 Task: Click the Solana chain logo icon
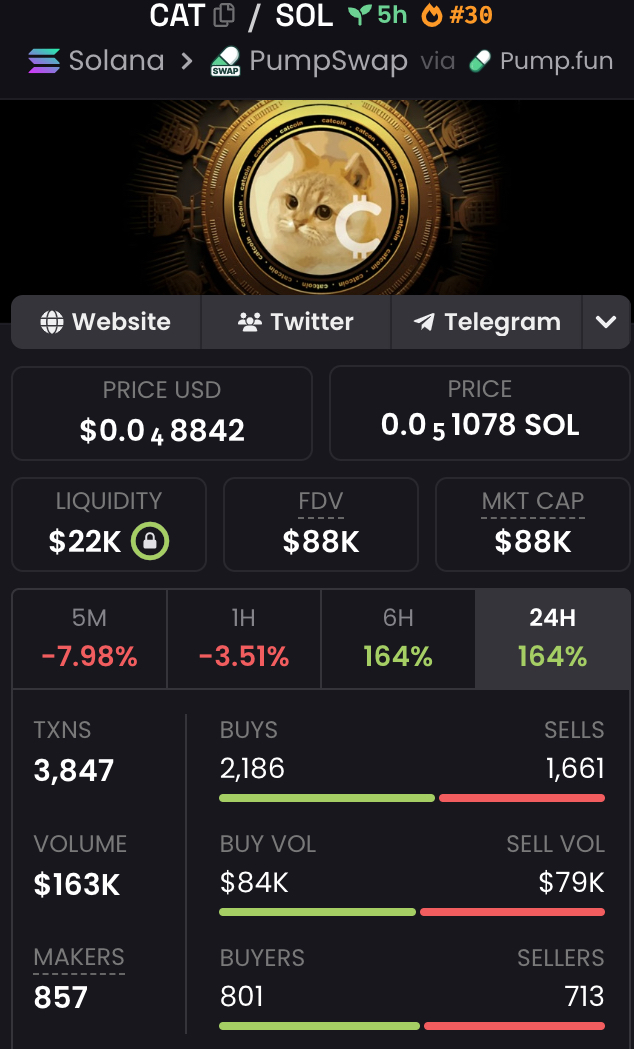(x=44, y=61)
